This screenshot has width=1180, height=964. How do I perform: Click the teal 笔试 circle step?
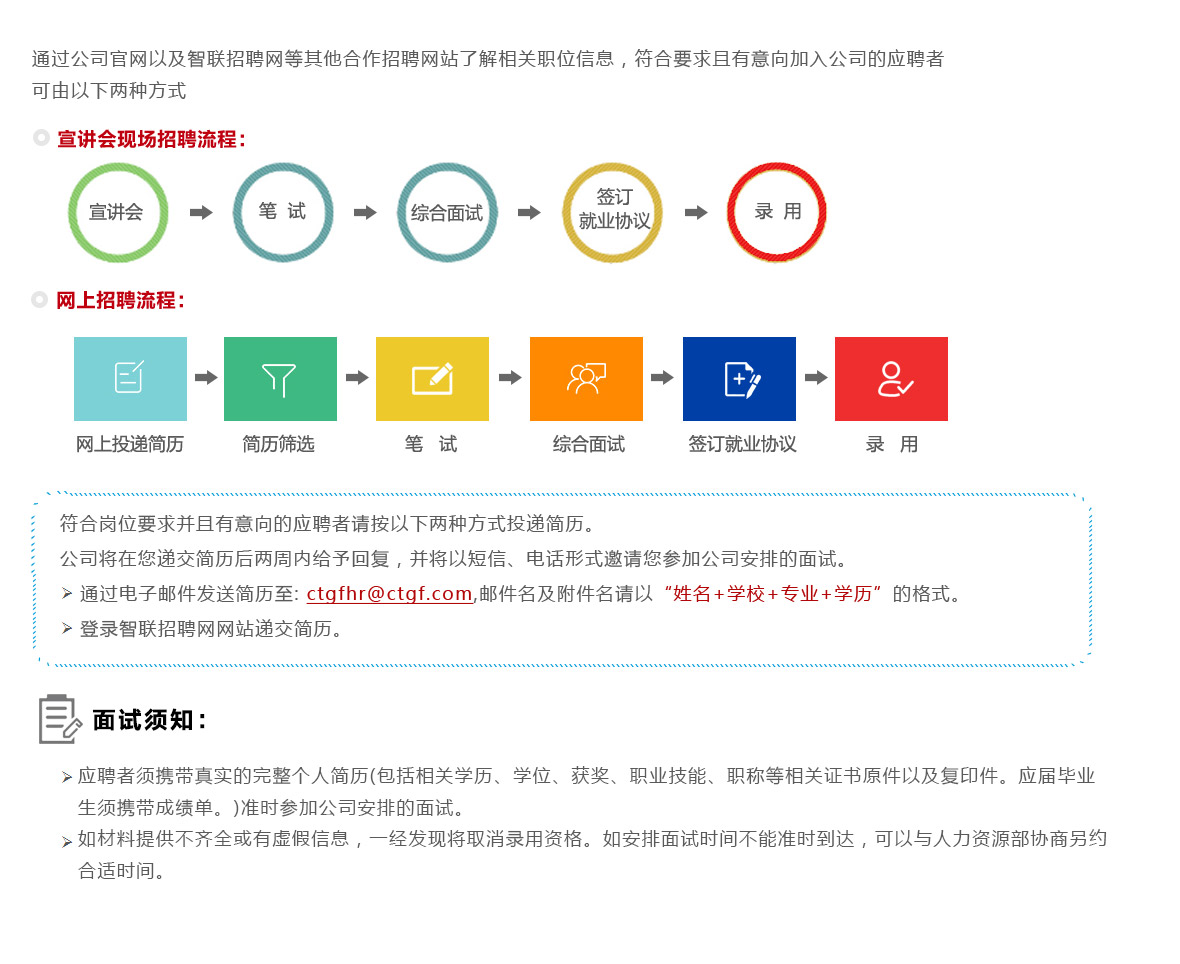click(282, 212)
